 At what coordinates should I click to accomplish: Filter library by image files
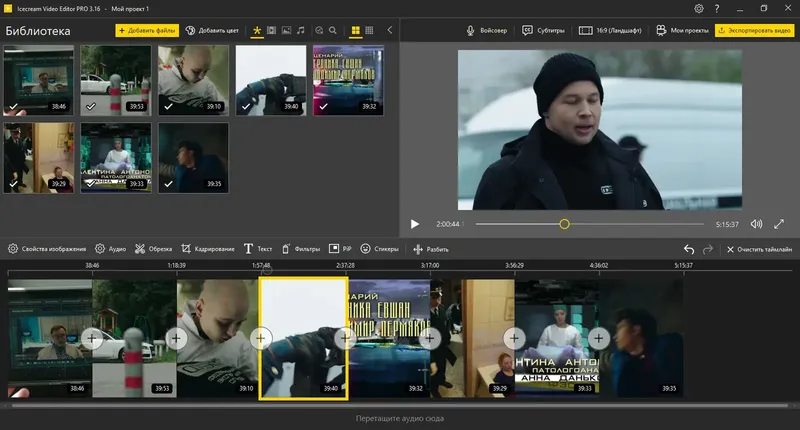[x=286, y=31]
